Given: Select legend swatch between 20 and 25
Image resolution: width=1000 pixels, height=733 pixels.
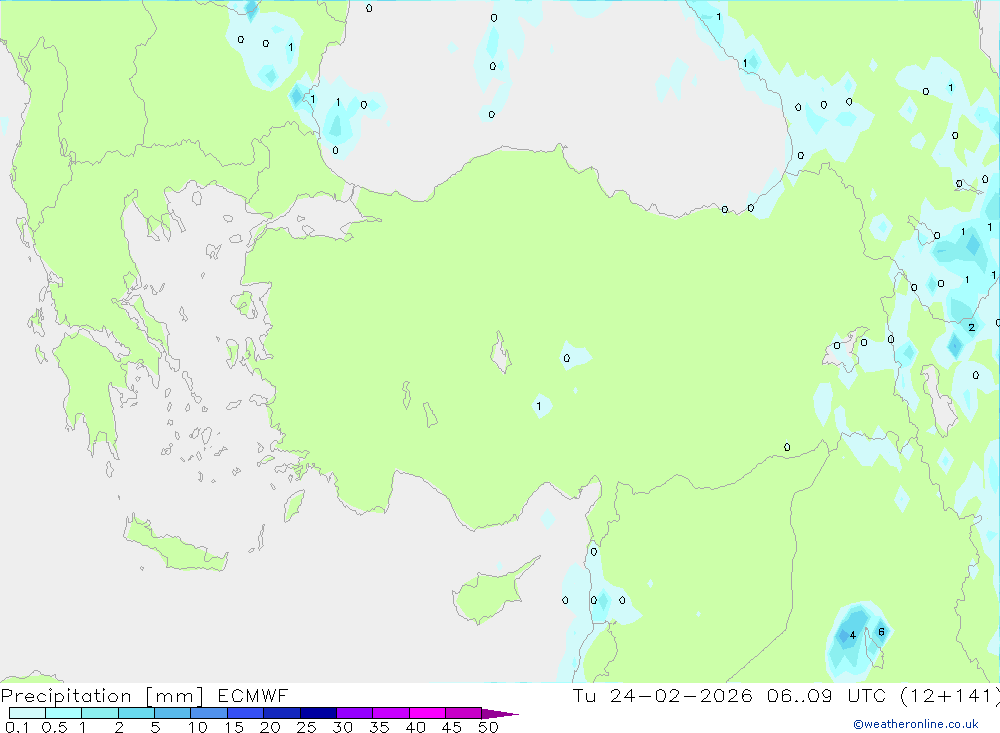Looking at the screenshot, I should click(281, 713).
